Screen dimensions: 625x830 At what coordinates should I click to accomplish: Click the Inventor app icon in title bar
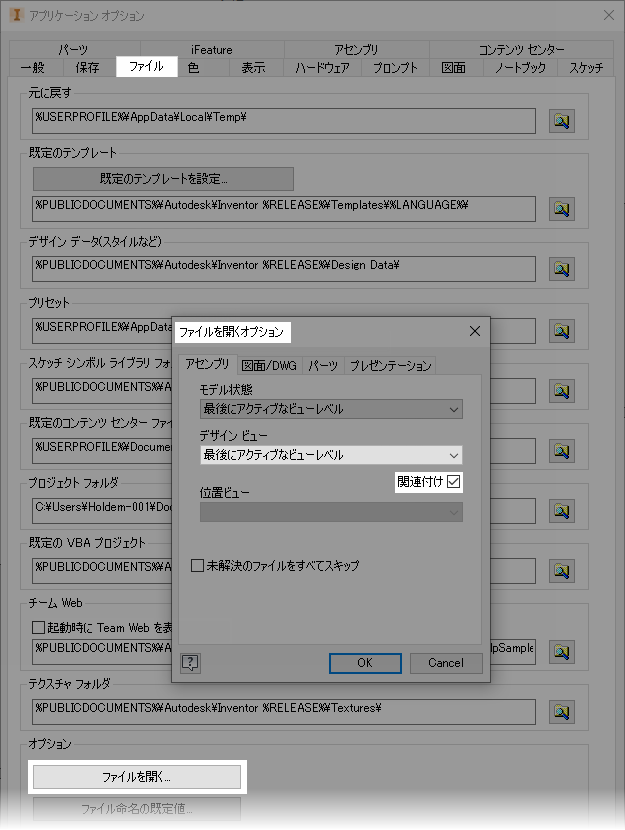click(x=16, y=15)
